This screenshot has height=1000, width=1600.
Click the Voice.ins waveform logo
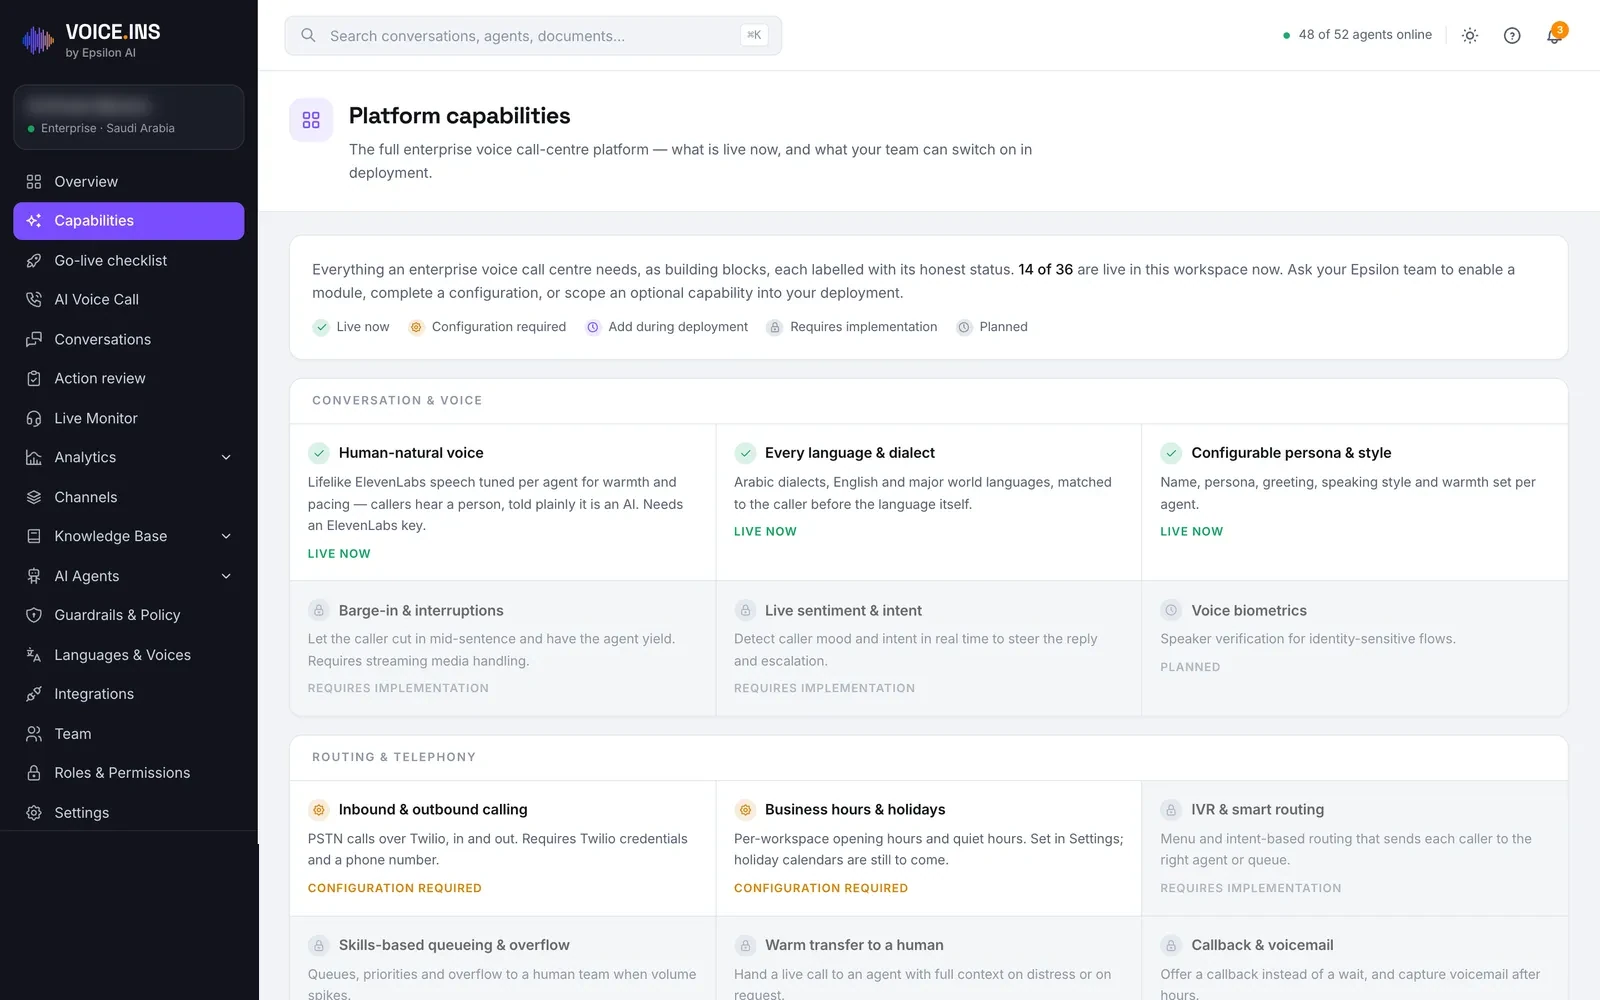click(38, 40)
